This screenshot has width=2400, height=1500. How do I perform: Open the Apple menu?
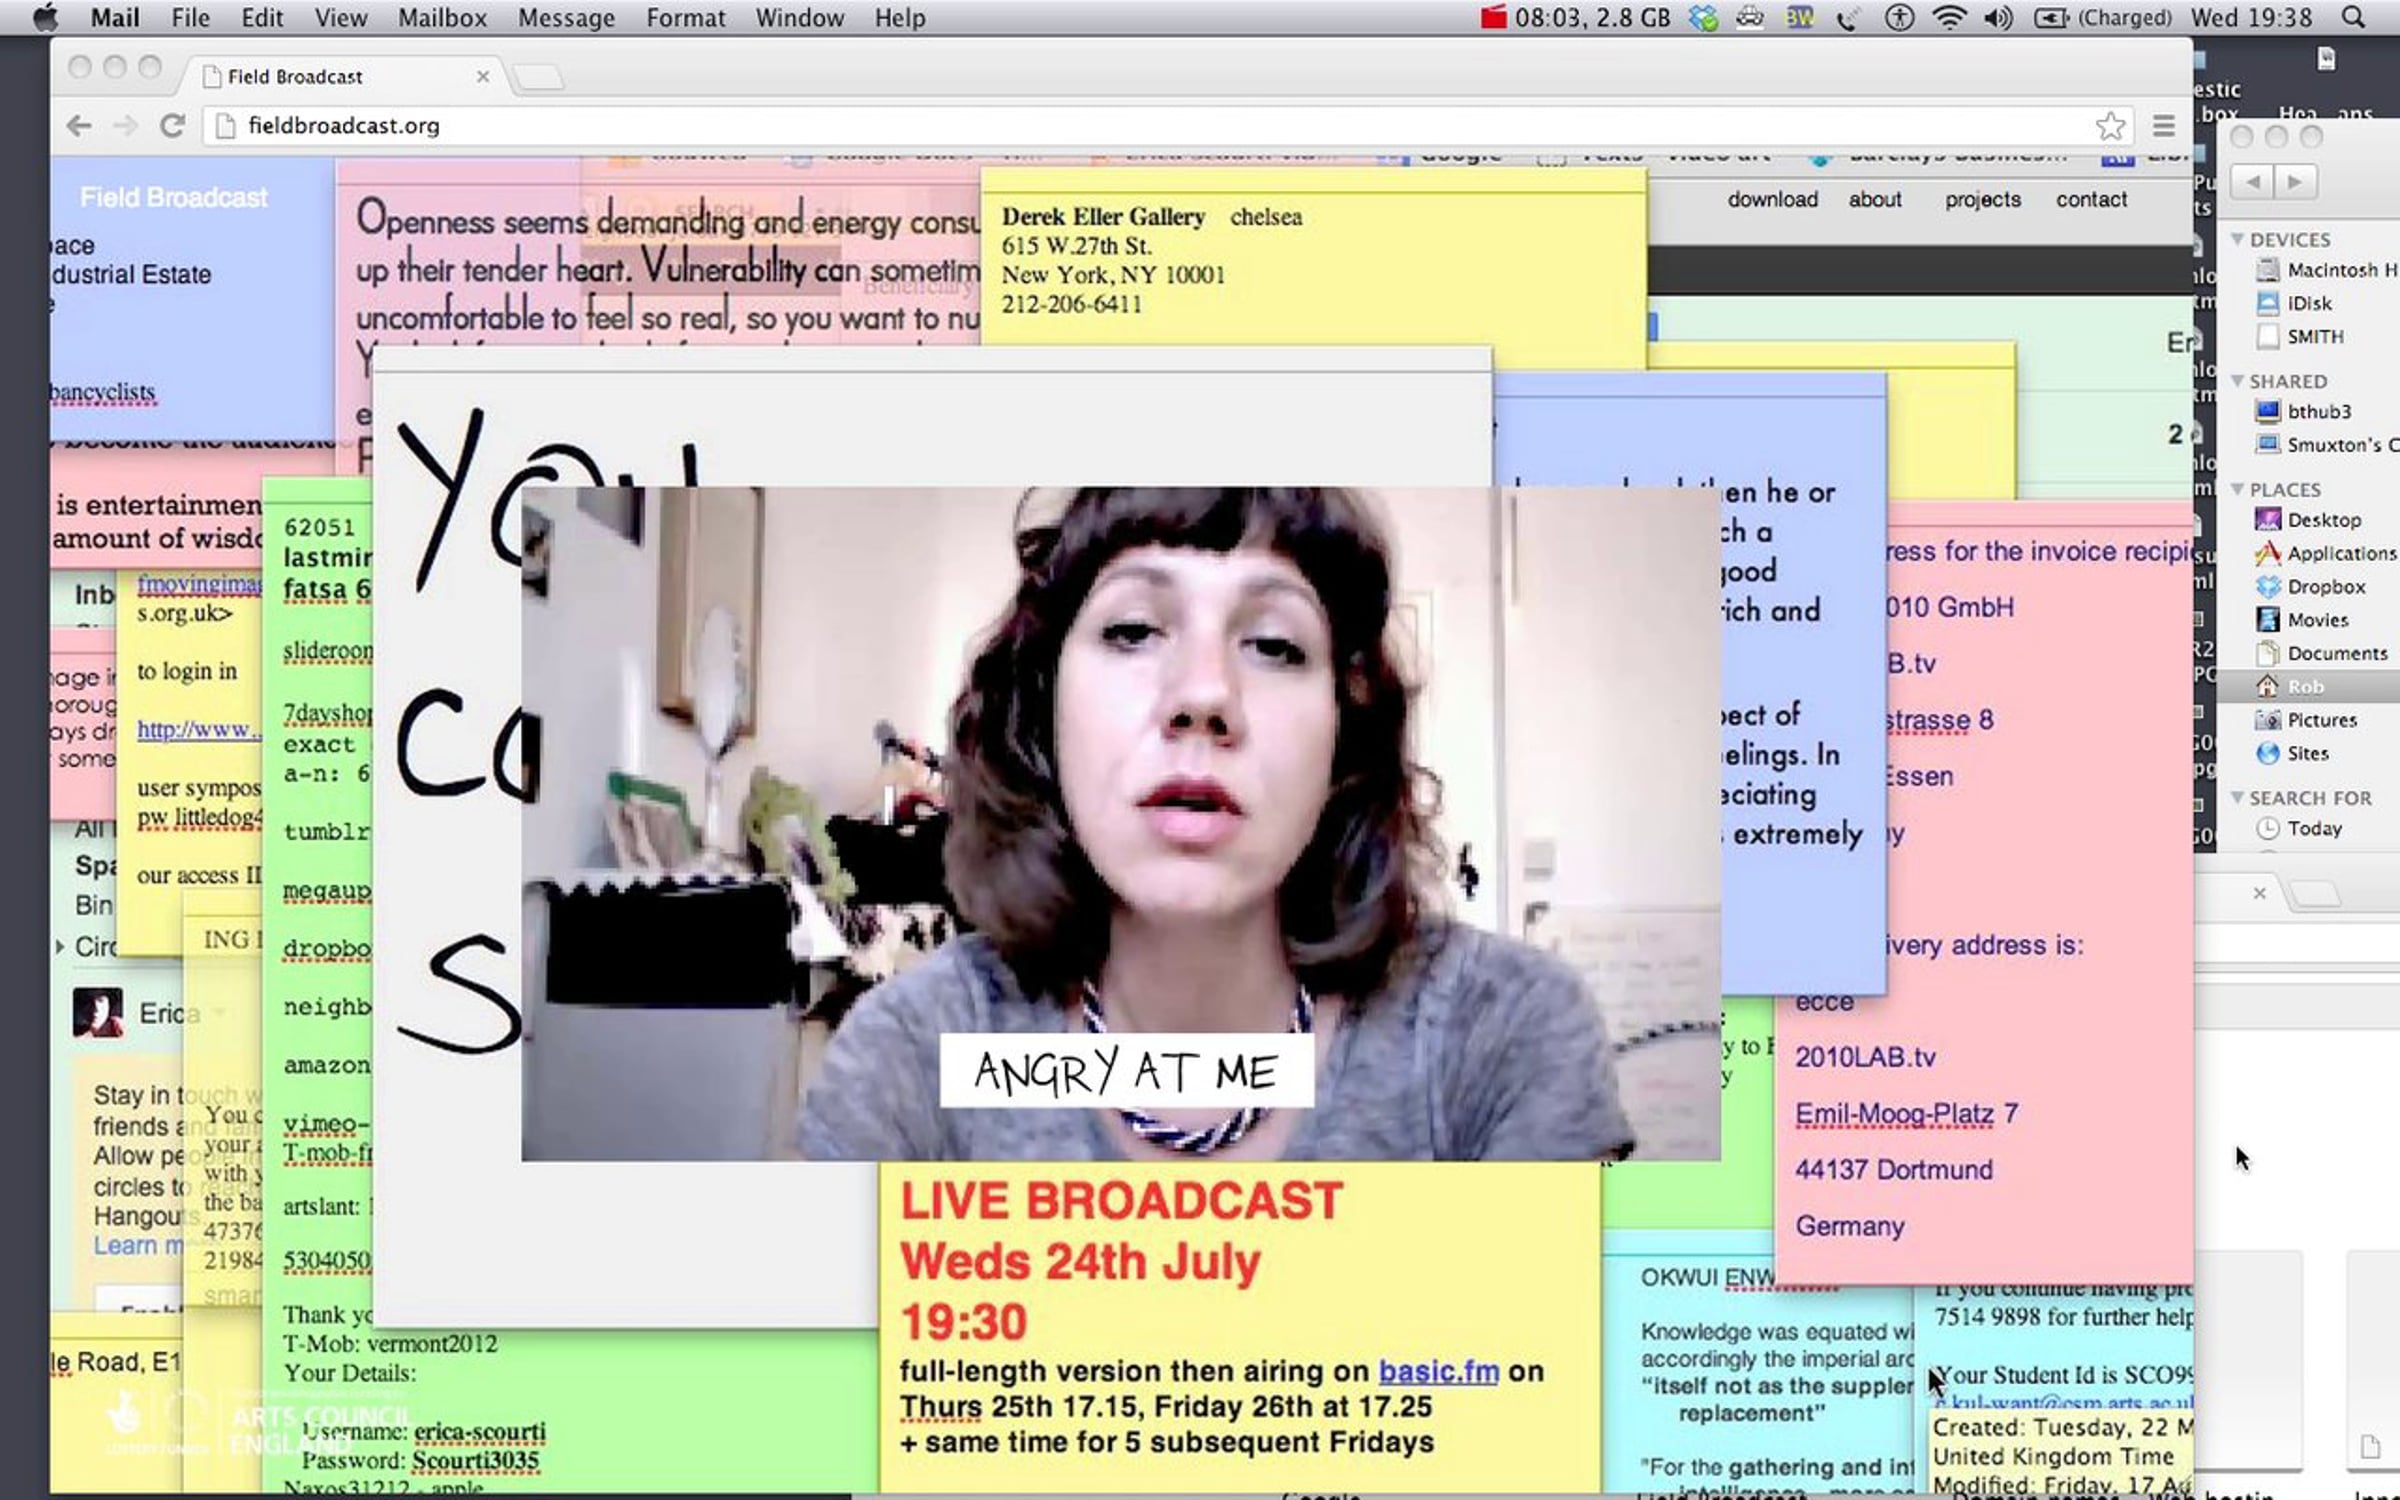45,18
